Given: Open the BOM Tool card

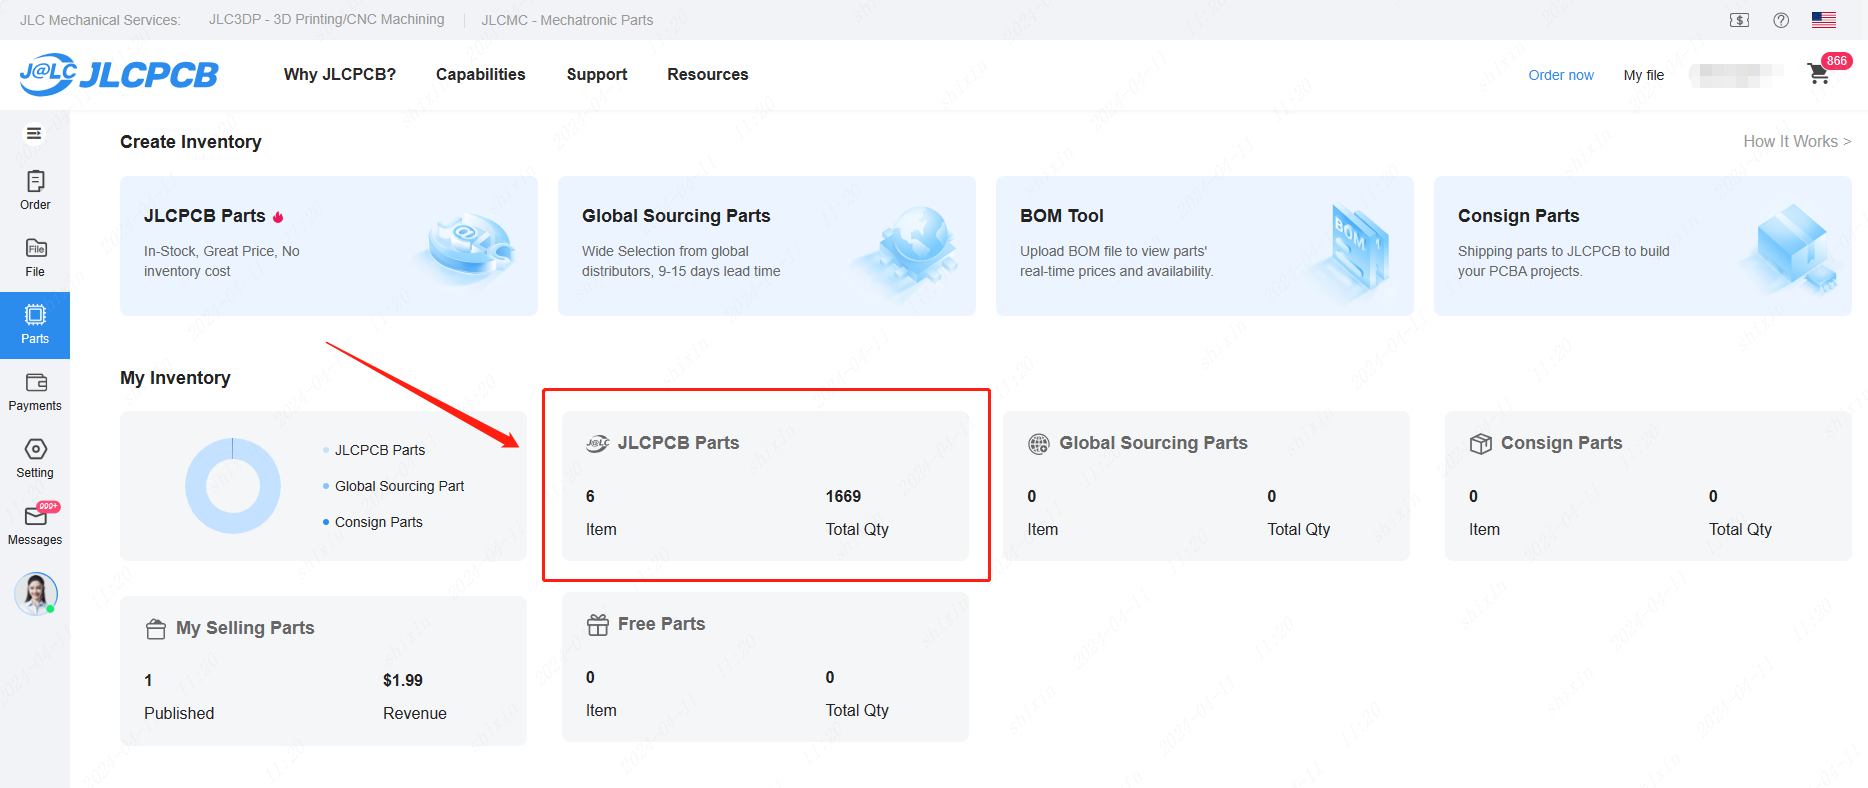Looking at the screenshot, I should (1205, 246).
